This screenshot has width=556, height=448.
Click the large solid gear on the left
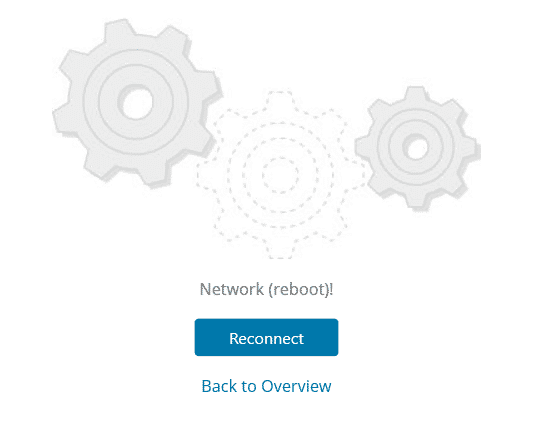point(138,103)
